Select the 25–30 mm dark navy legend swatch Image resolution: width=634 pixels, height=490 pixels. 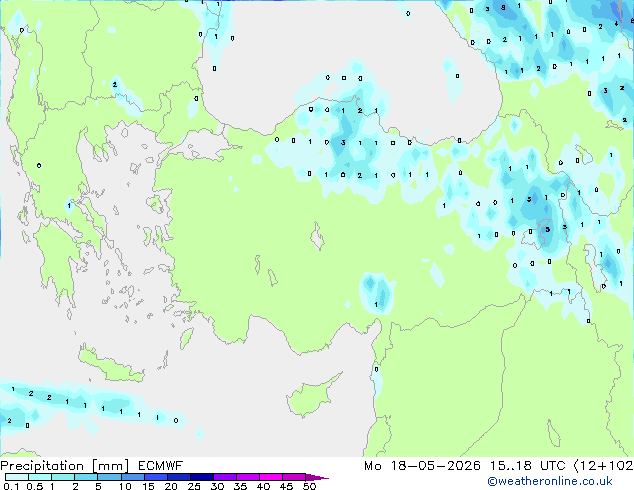pyautogui.click(x=202, y=477)
